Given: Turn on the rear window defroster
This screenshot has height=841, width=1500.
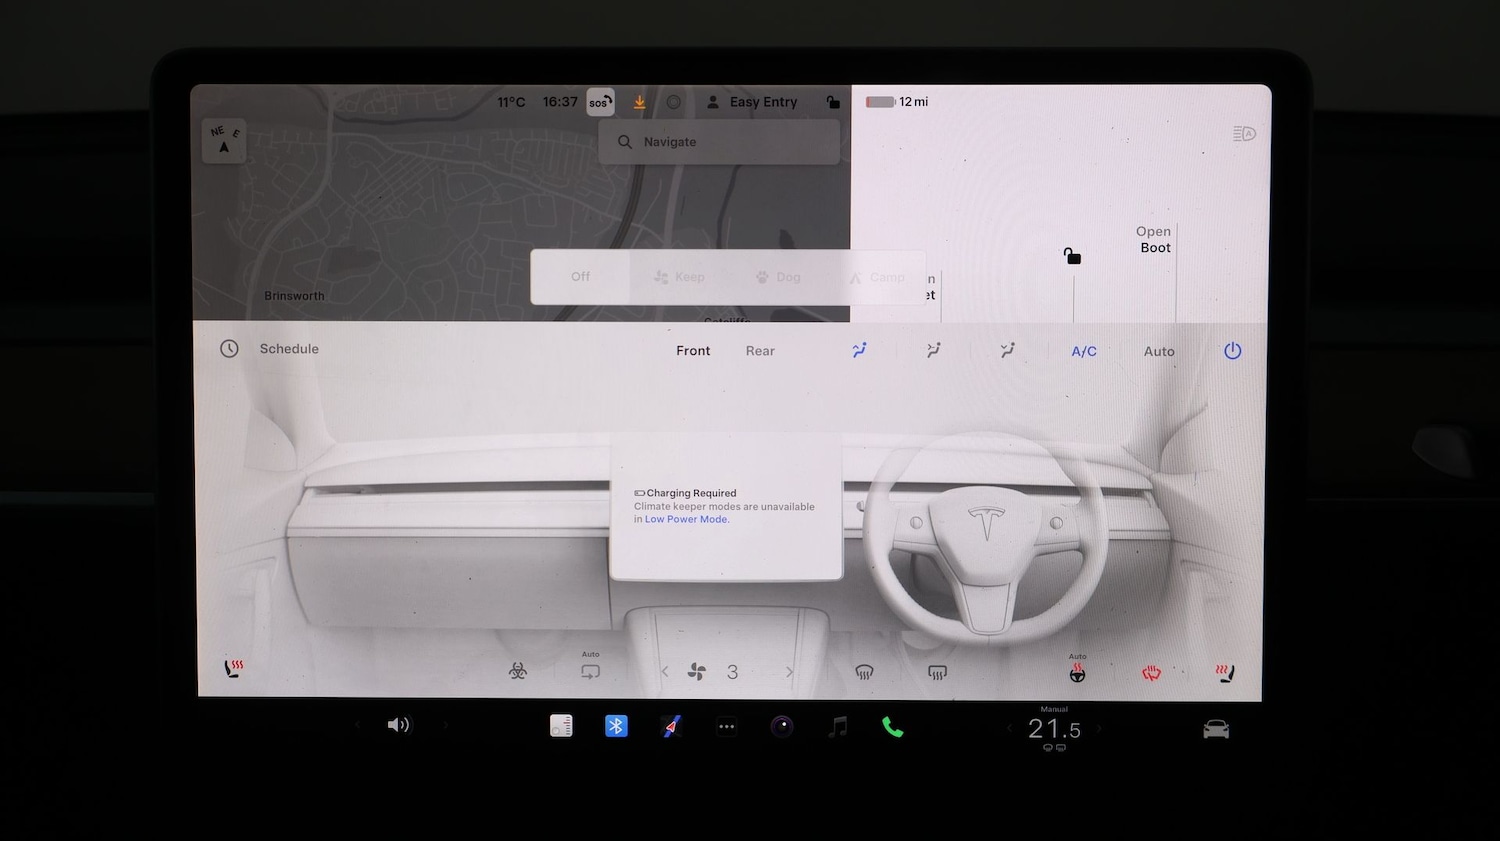Looking at the screenshot, I should 937,672.
